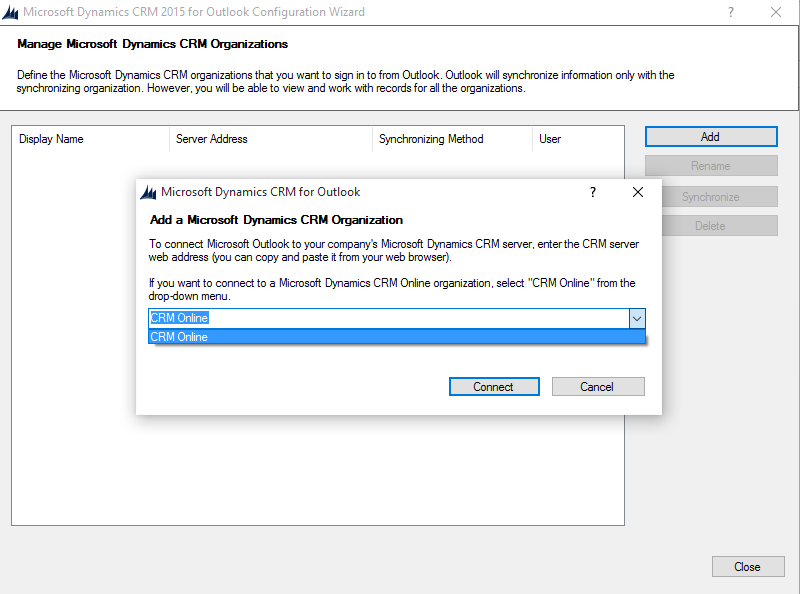Screen dimensions: 800x594
Task: Sort by the Synchronizing Method column header
Action: (453, 139)
